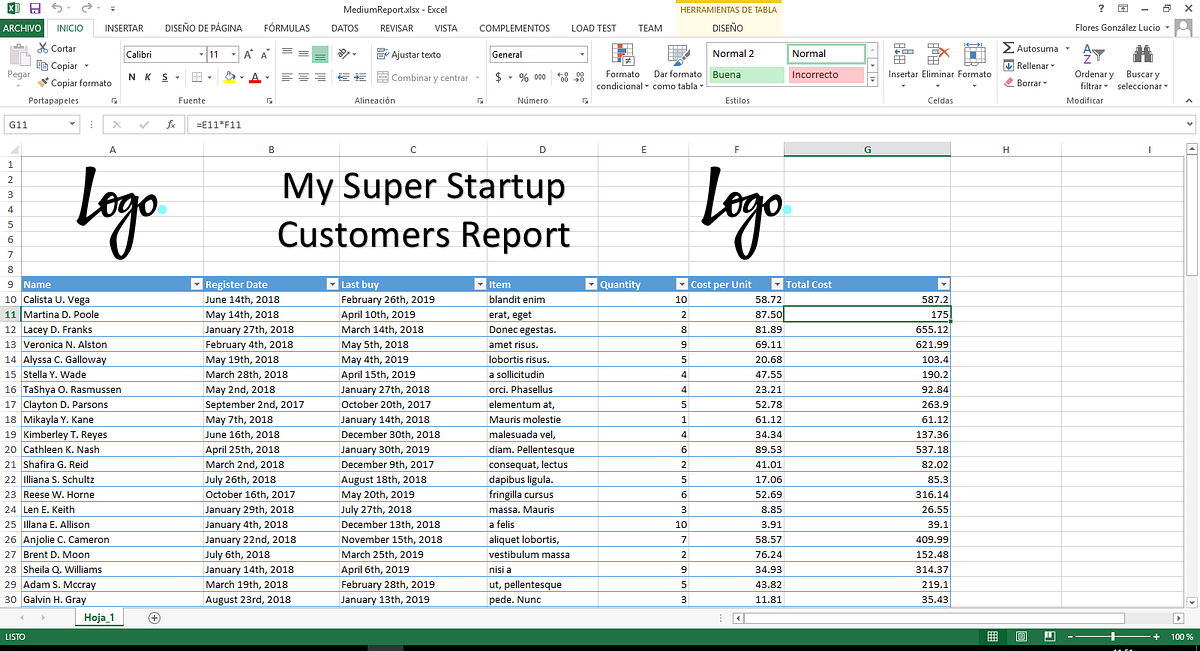This screenshot has height=651, width=1200.
Task: Switch to the INSERTAR ribbon tab
Action: click(x=125, y=28)
